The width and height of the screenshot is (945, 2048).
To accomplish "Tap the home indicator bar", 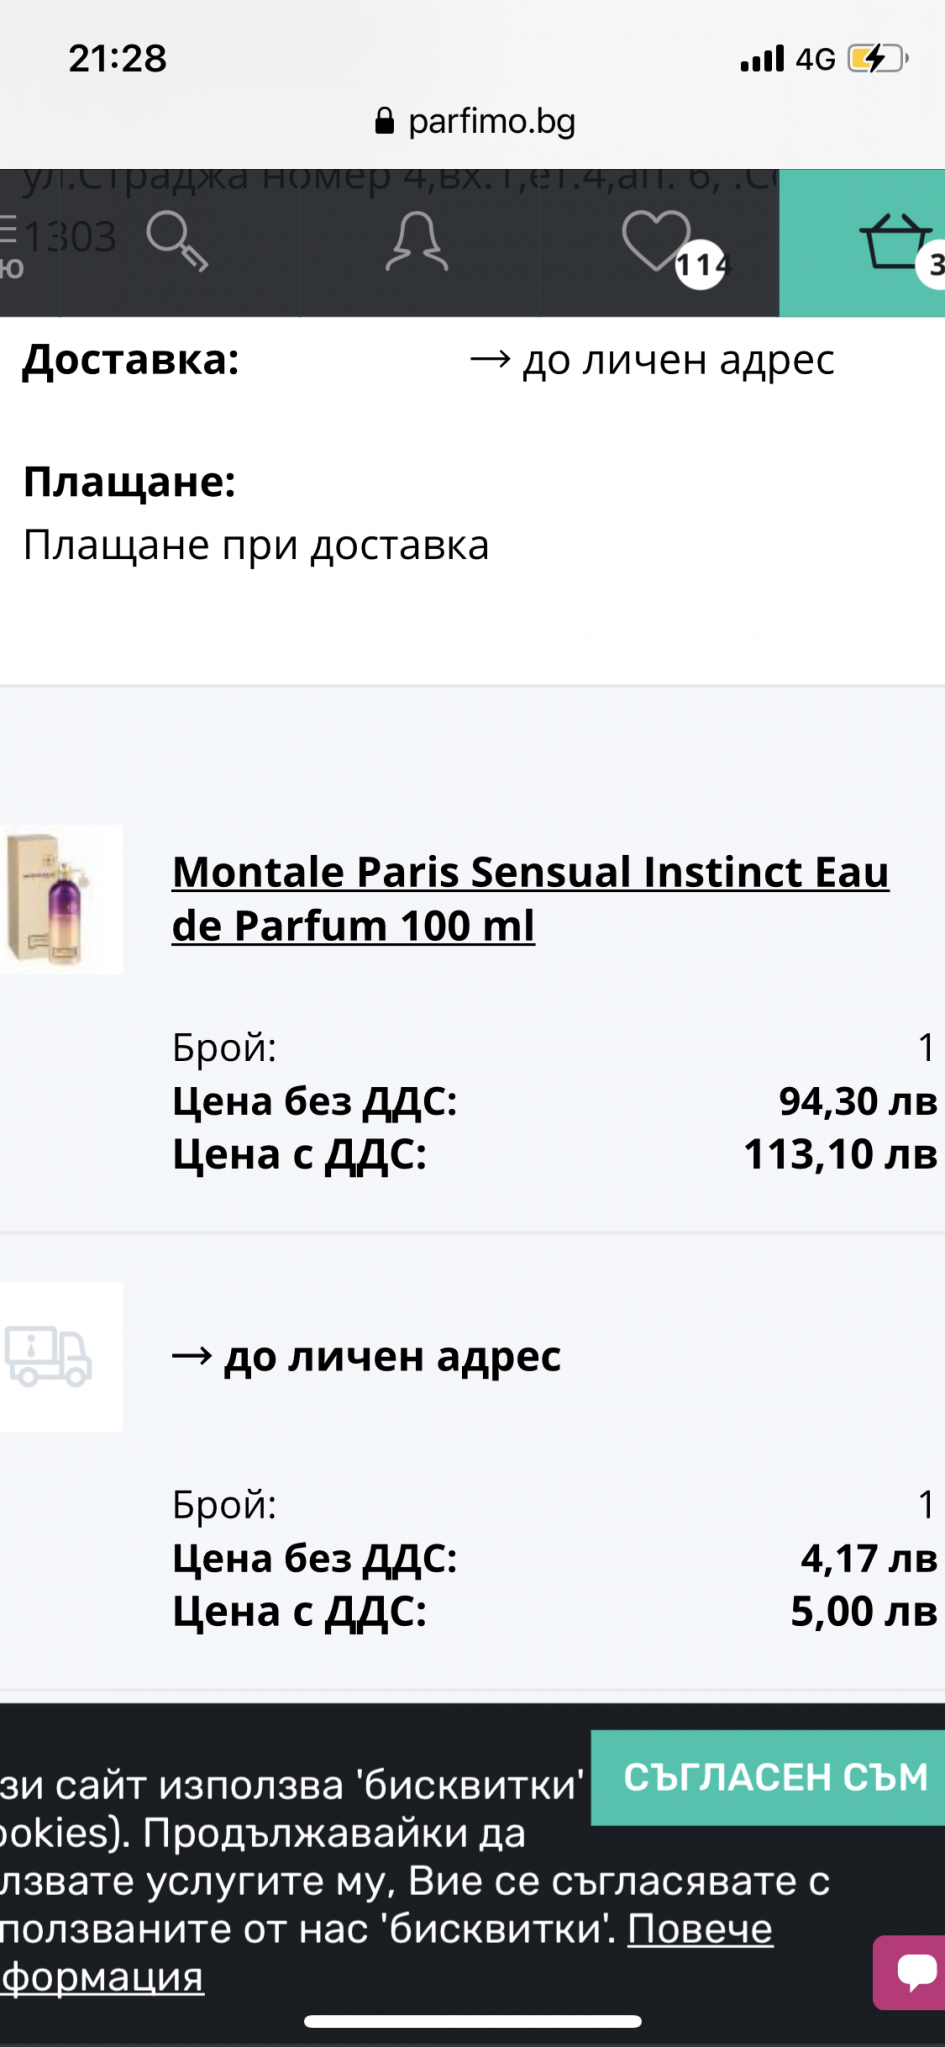I will (x=472, y=2021).
